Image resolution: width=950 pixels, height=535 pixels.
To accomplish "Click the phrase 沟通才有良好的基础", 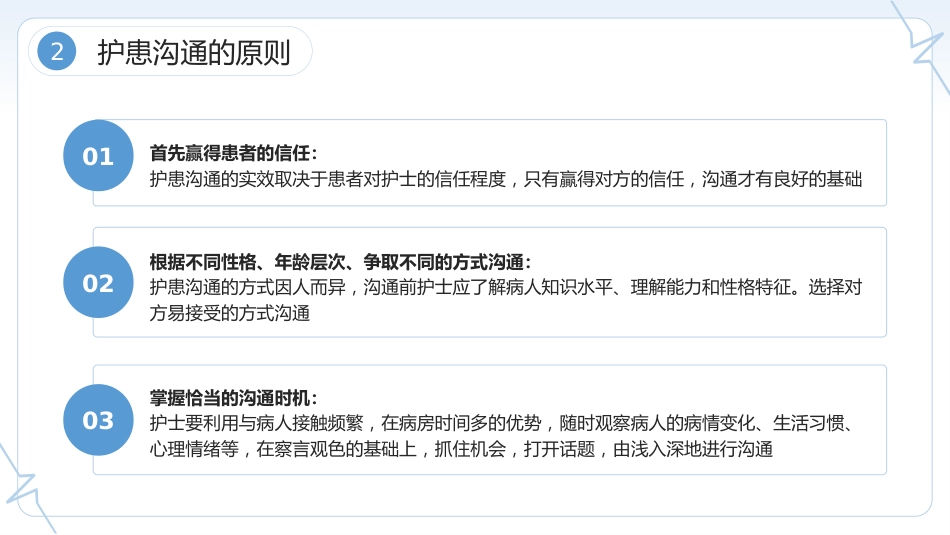I will 782,179.
